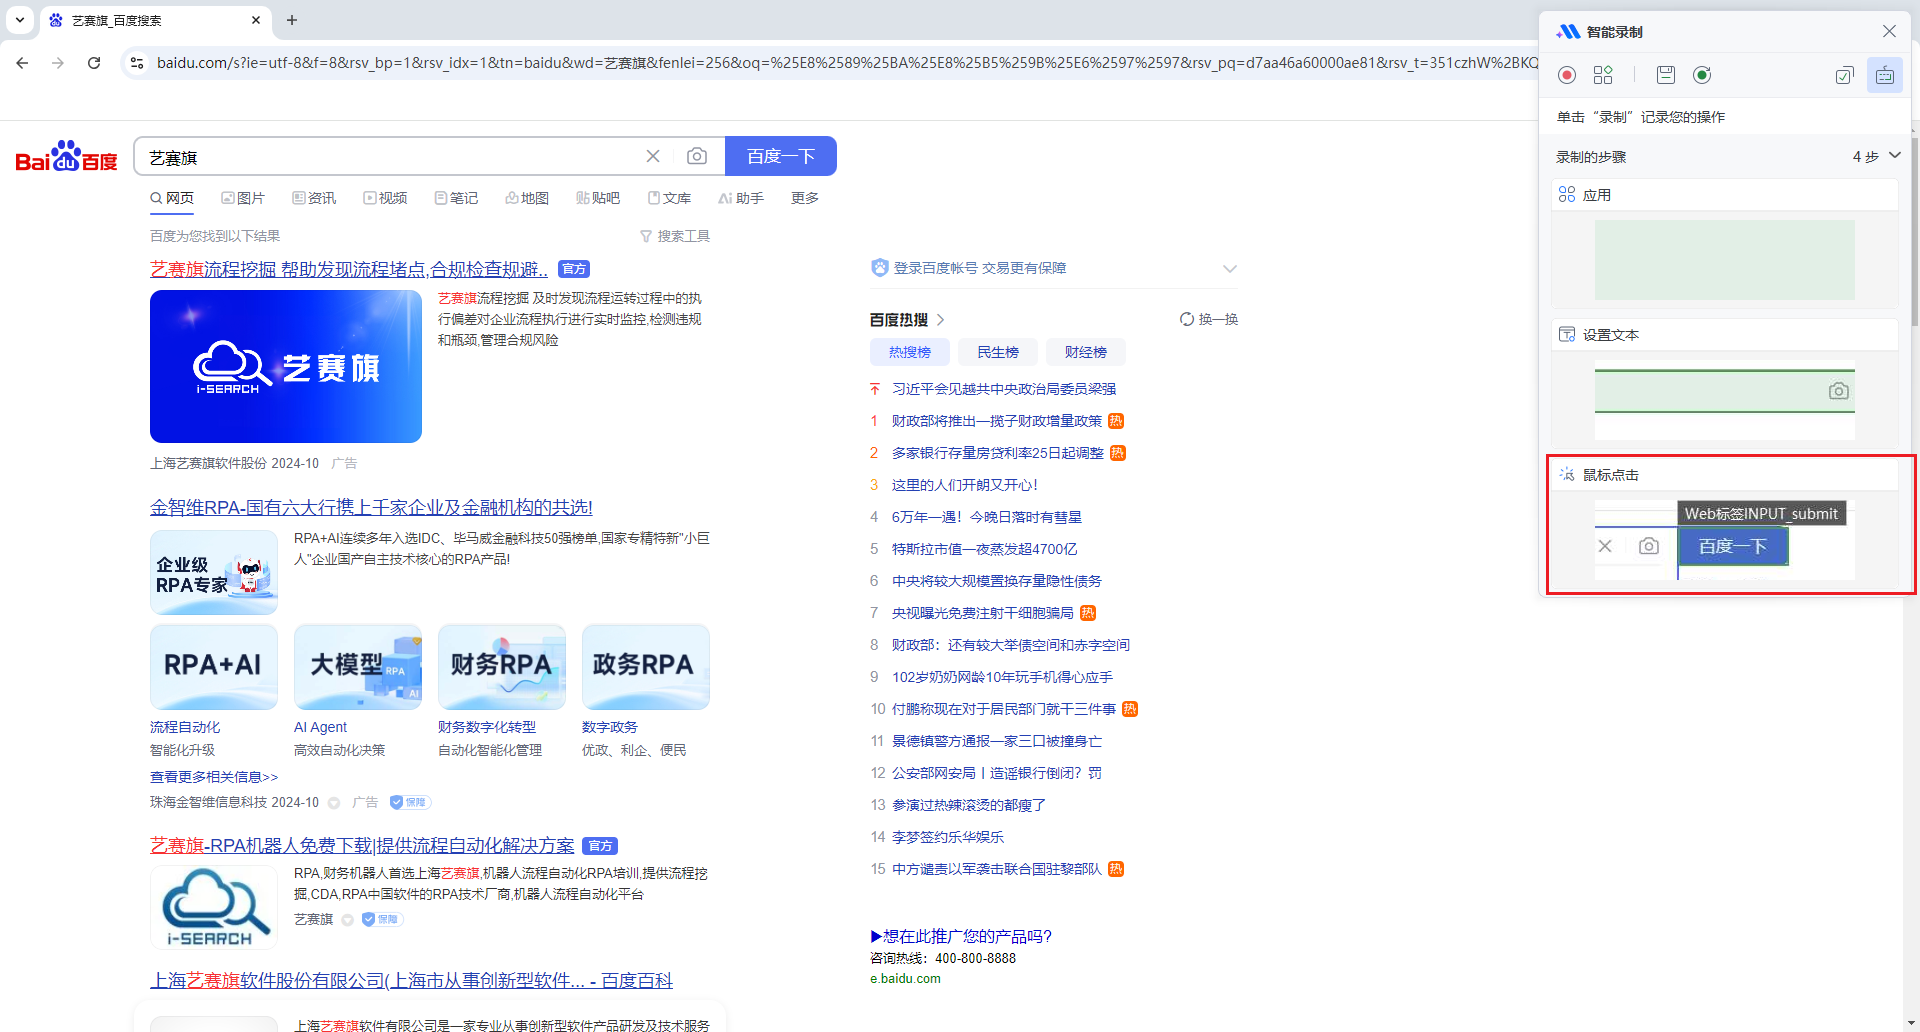Open the 更多 dropdown in search tabs

804,198
